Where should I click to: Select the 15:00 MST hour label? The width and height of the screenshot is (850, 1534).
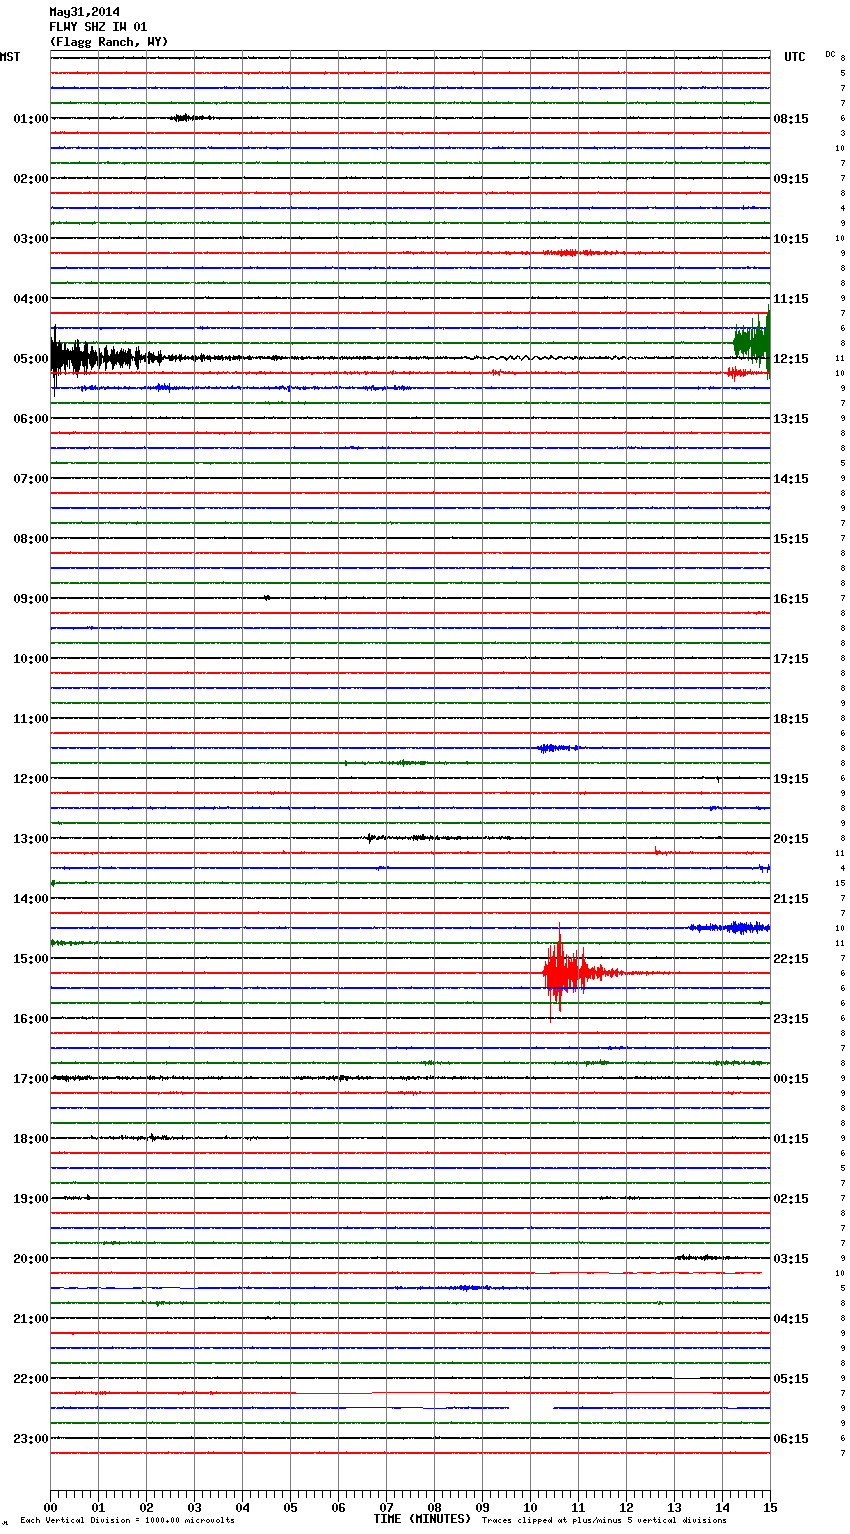tap(31, 959)
